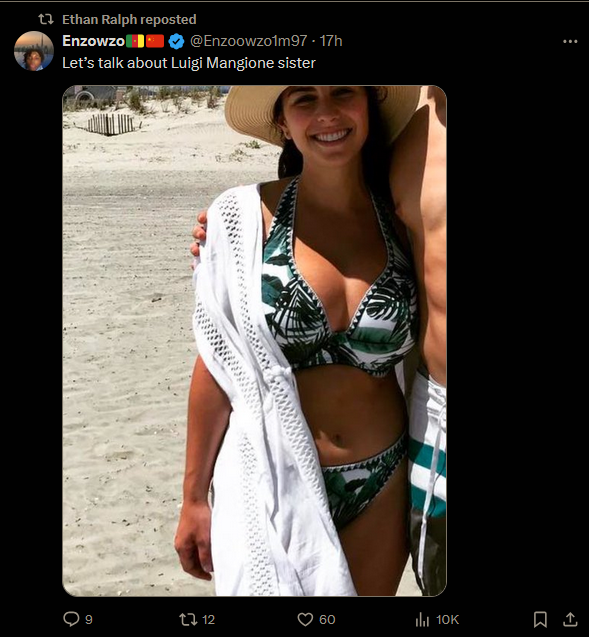589x637 pixels.
Task: Open the Enzowzo profile avatar picture
Action: 34,51
